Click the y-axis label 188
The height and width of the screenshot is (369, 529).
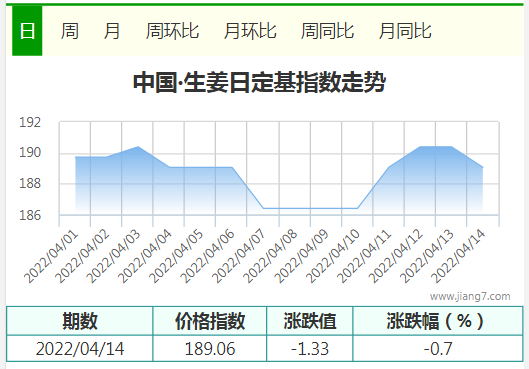coord(30,183)
